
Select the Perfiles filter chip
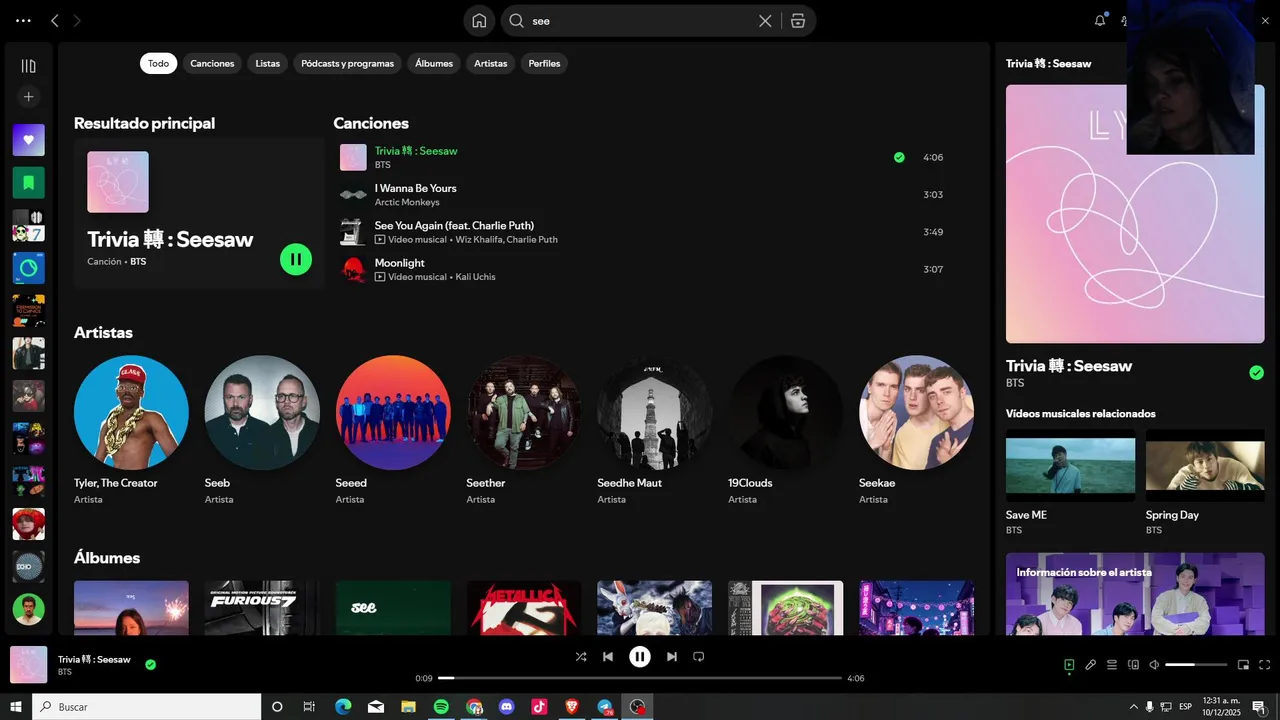click(544, 63)
